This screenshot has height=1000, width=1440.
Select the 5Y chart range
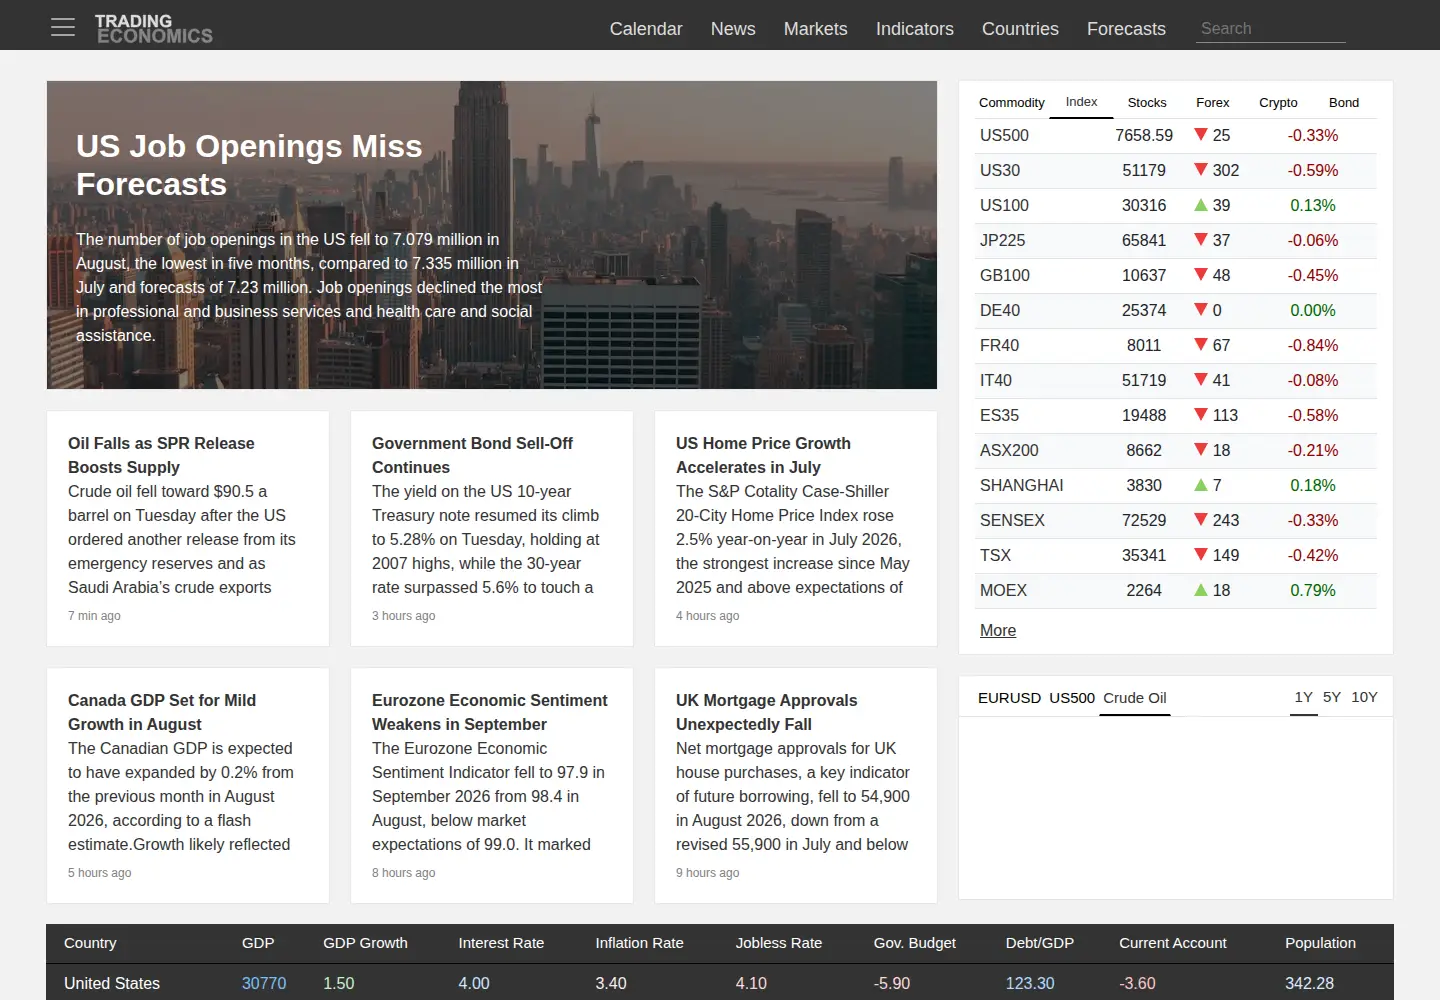tap(1332, 697)
